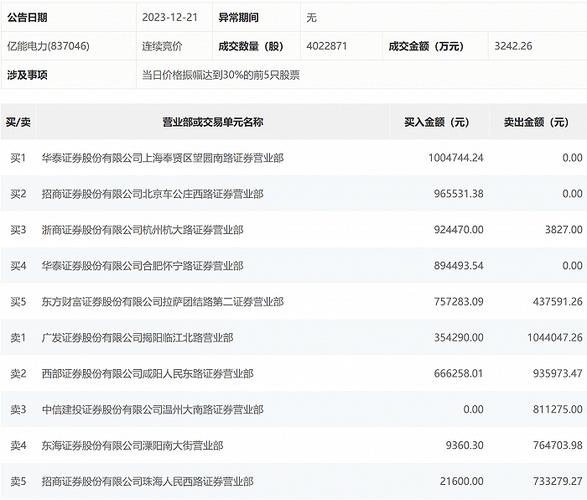Select the 卖1 row label
Screen dimensions: 587x500
(x=18, y=338)
